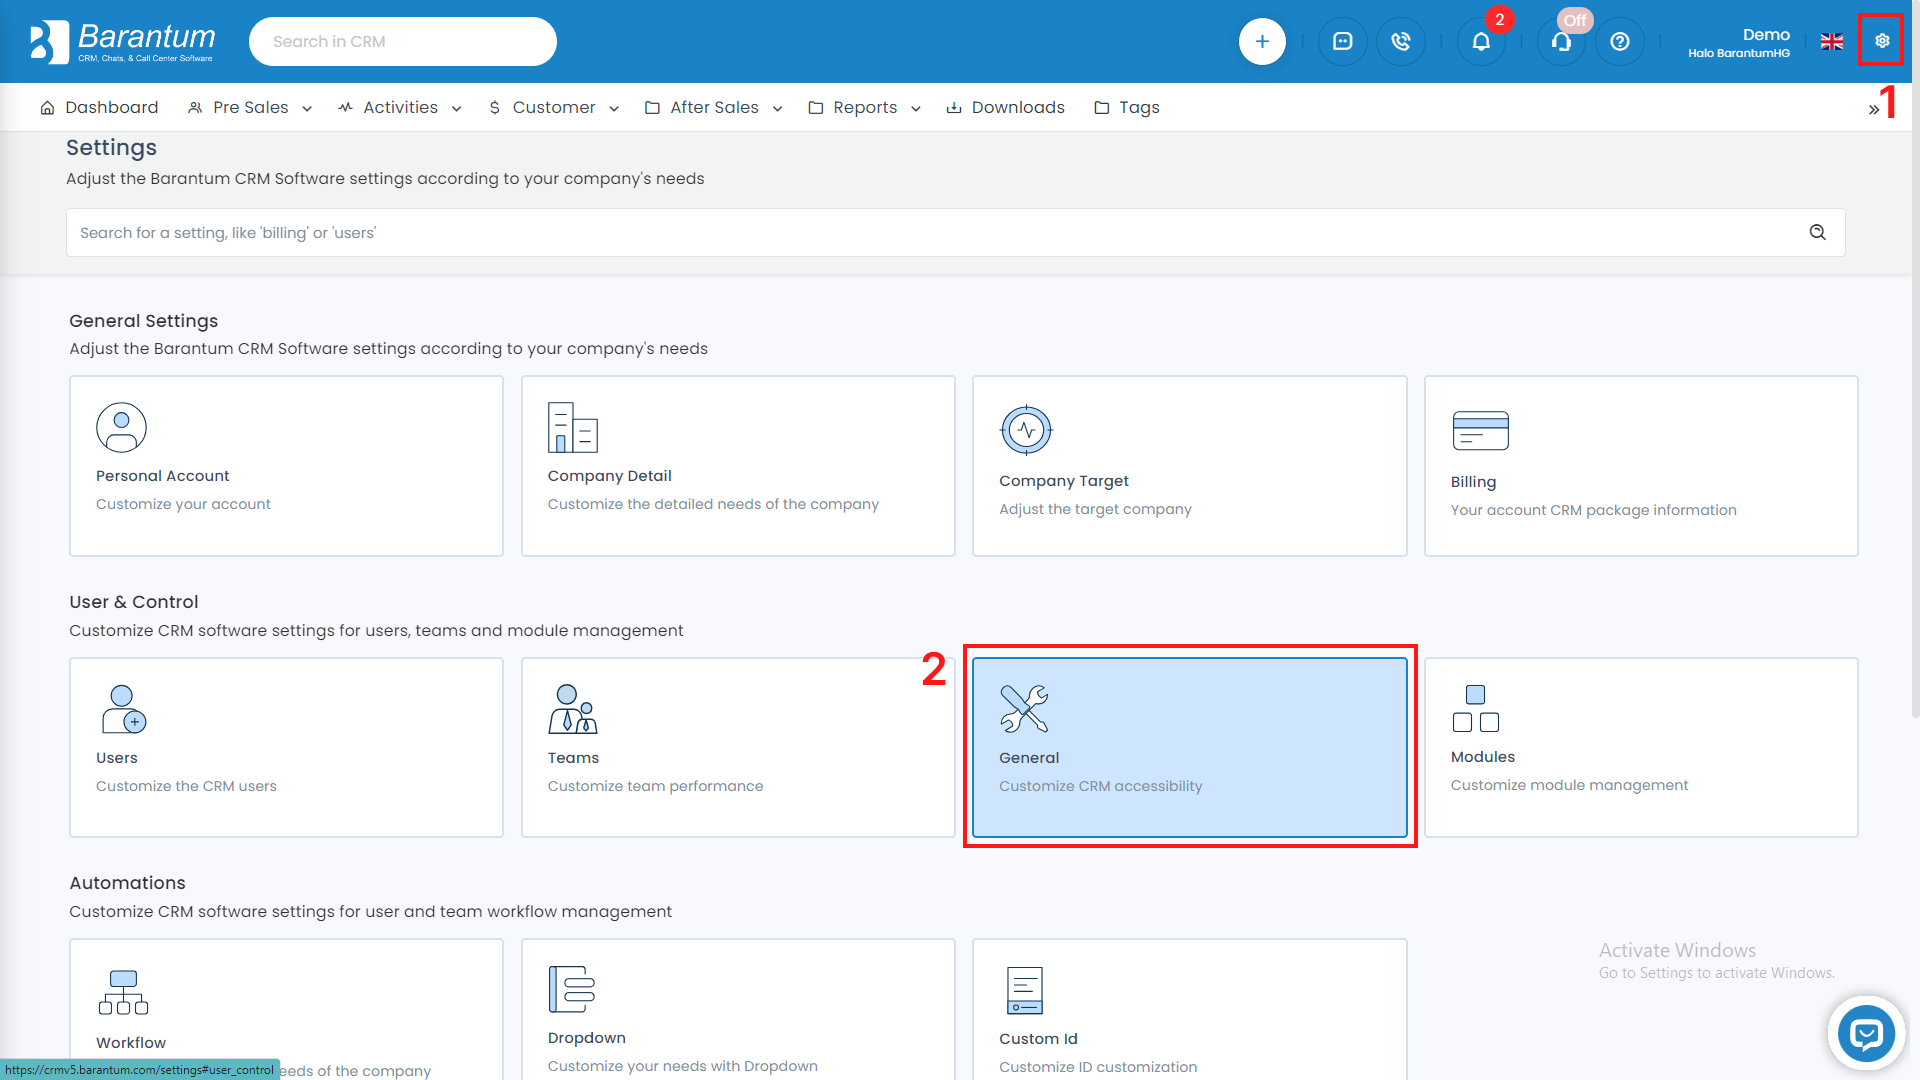Open the Workflow title link
1920x1080 pixels.
pyautogui.click(x=131, y=1043)
